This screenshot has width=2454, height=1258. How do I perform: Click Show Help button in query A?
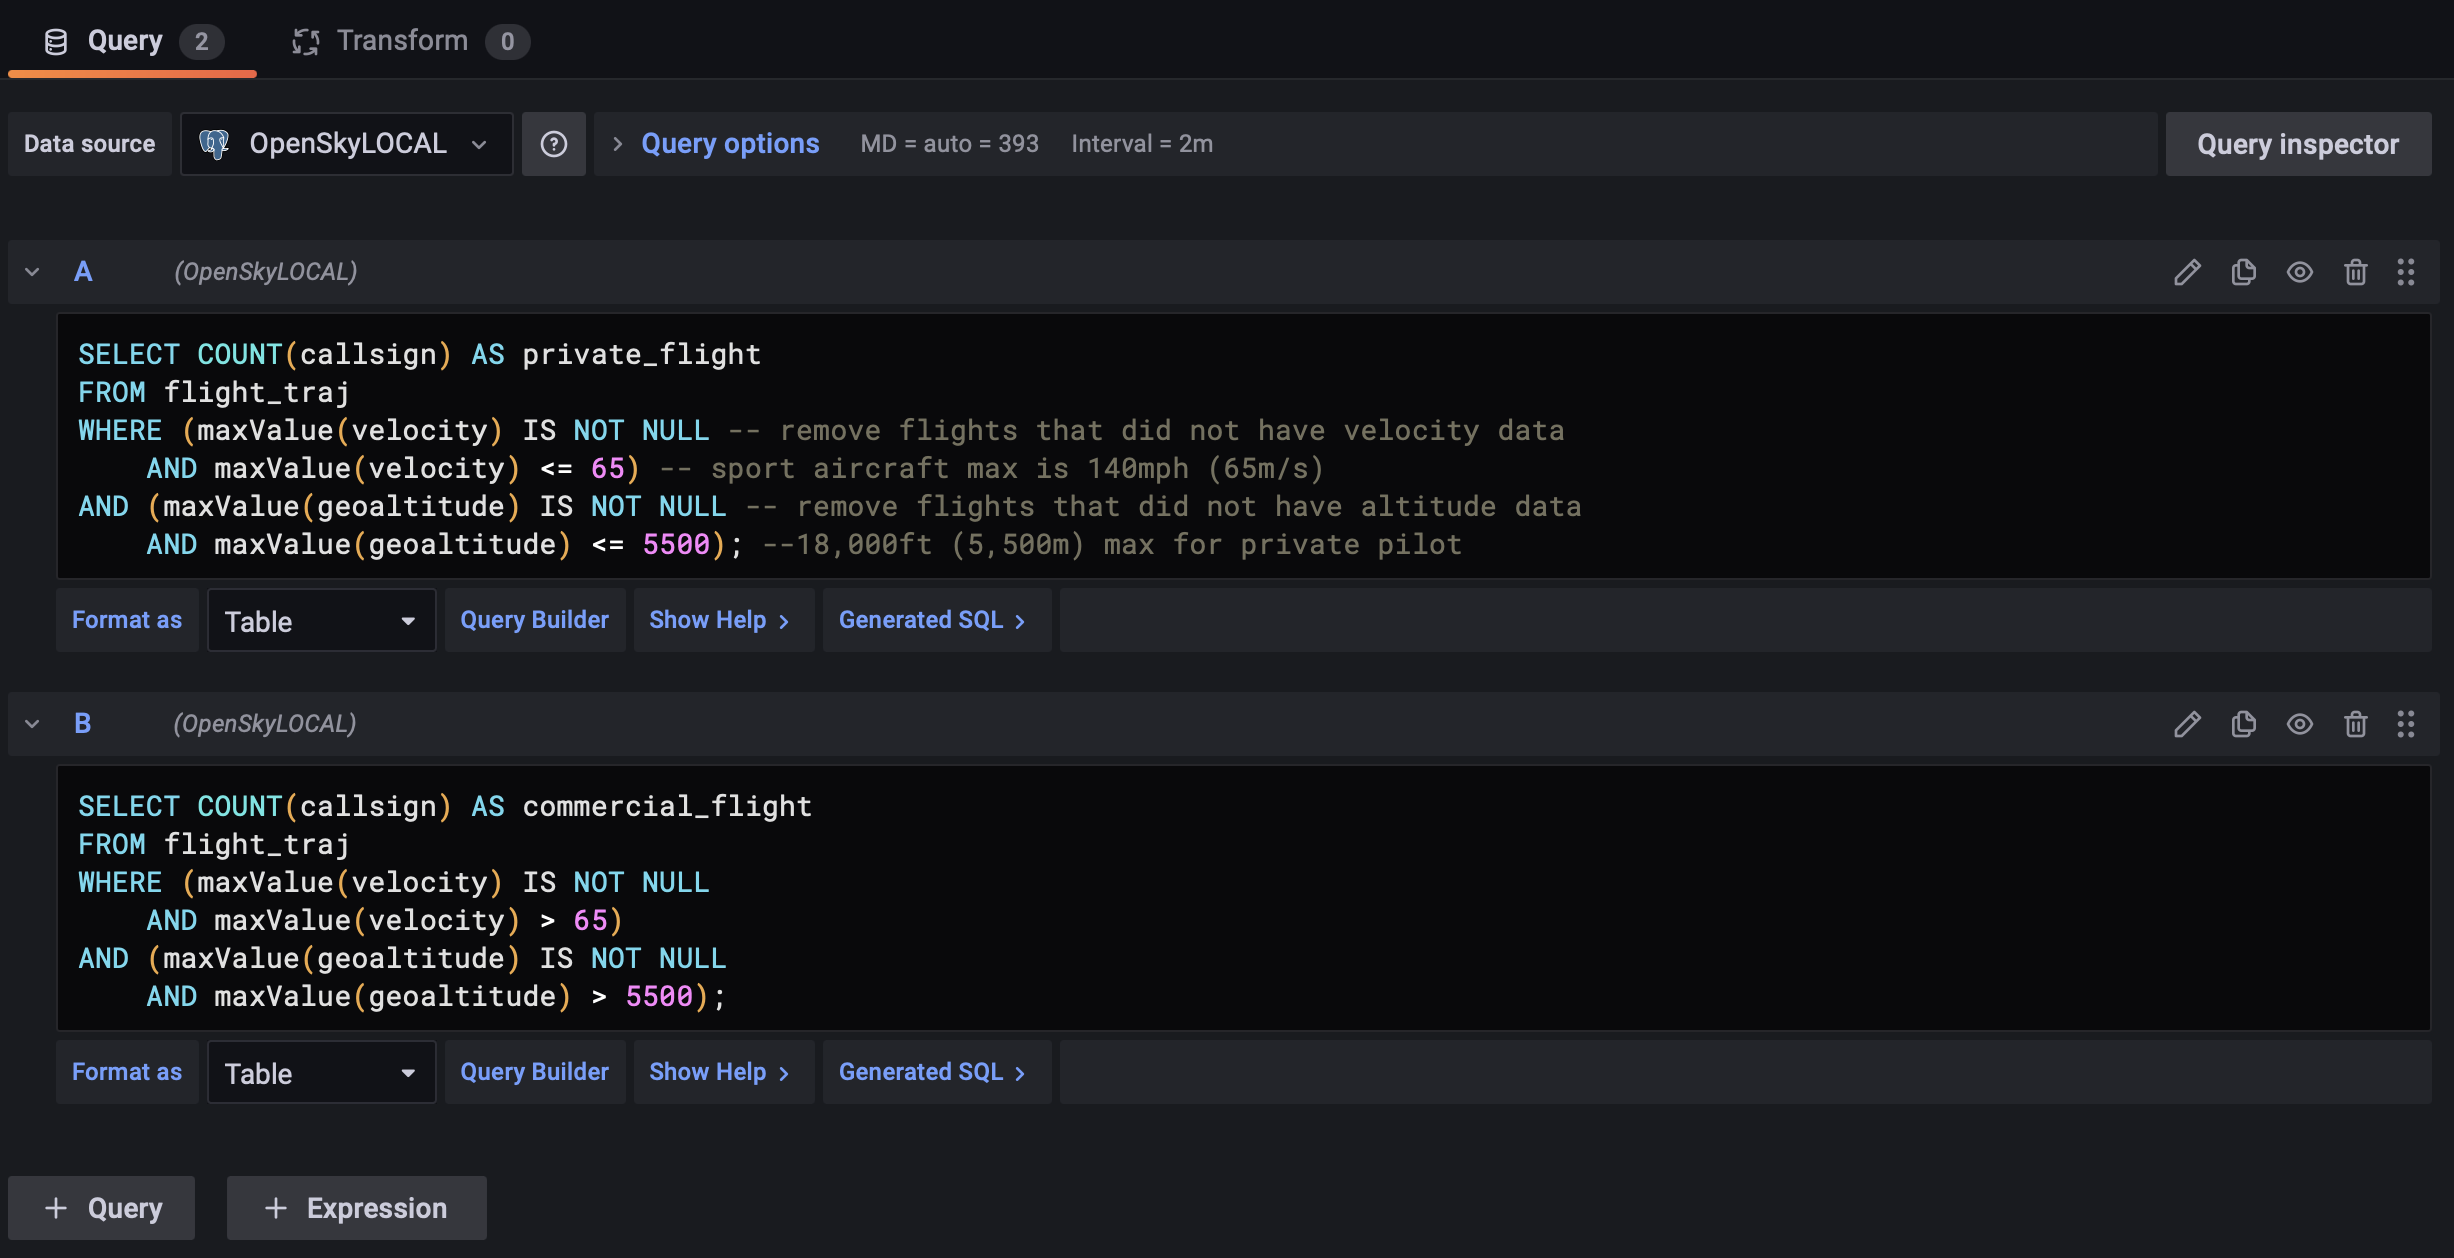point(720,619)
